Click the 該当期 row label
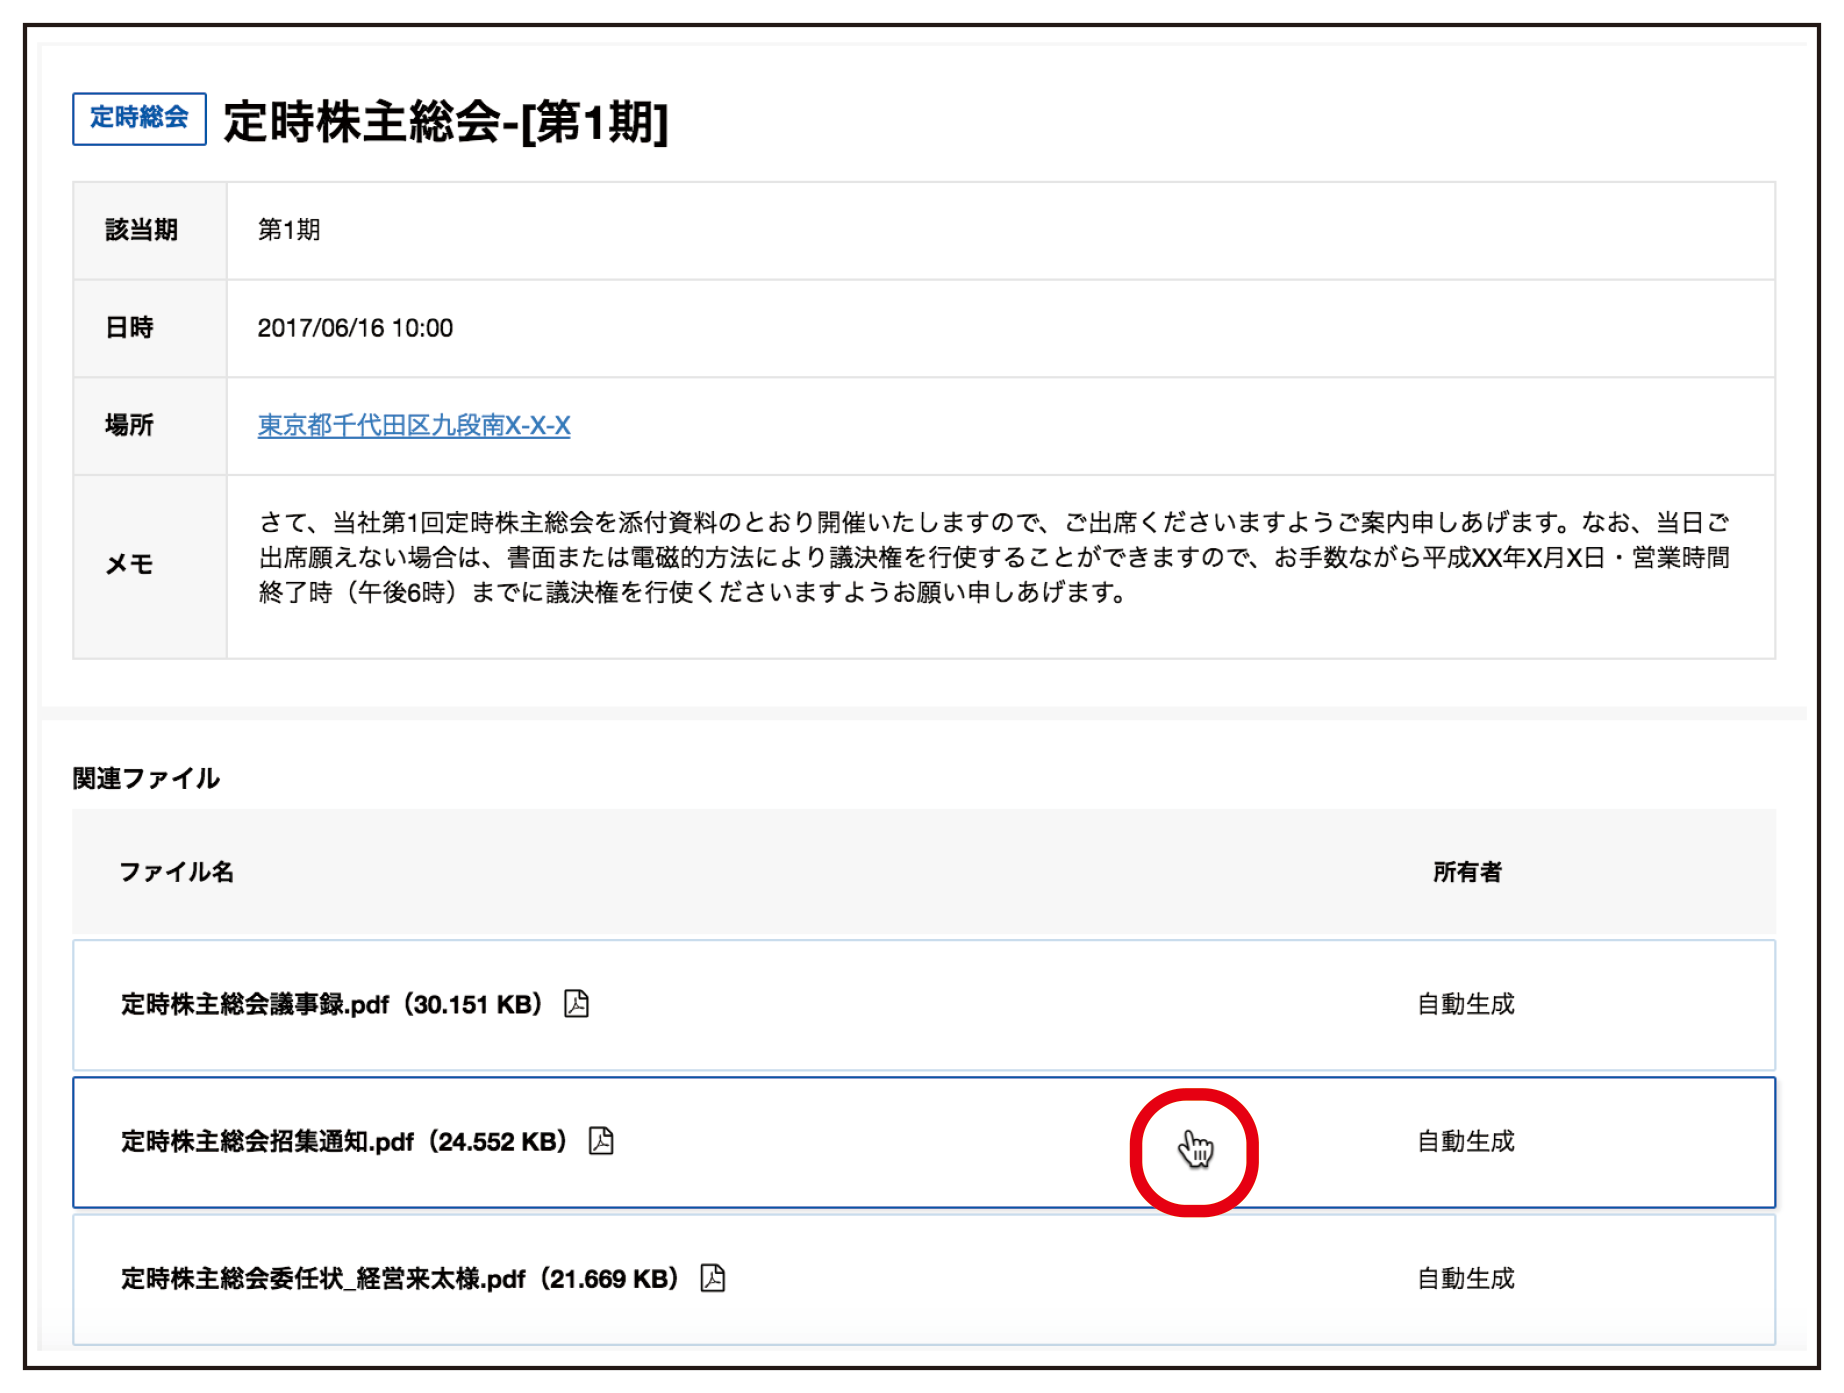1844x1393 pixels. pyautogui.click(x=141, y=230)
